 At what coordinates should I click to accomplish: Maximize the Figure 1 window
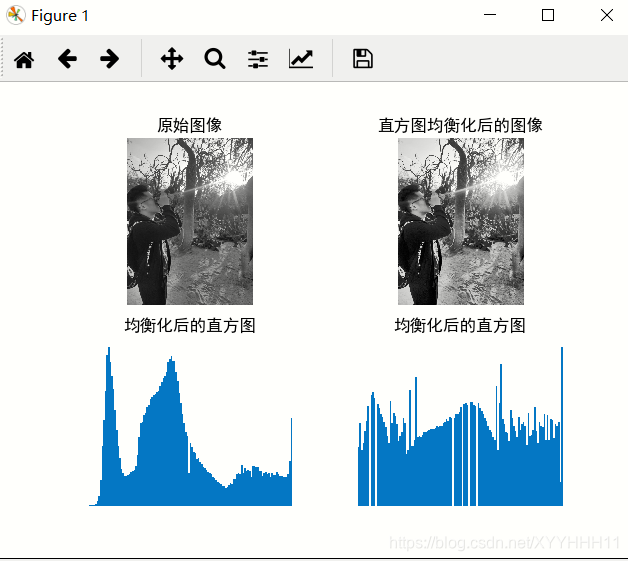[548, 15]
